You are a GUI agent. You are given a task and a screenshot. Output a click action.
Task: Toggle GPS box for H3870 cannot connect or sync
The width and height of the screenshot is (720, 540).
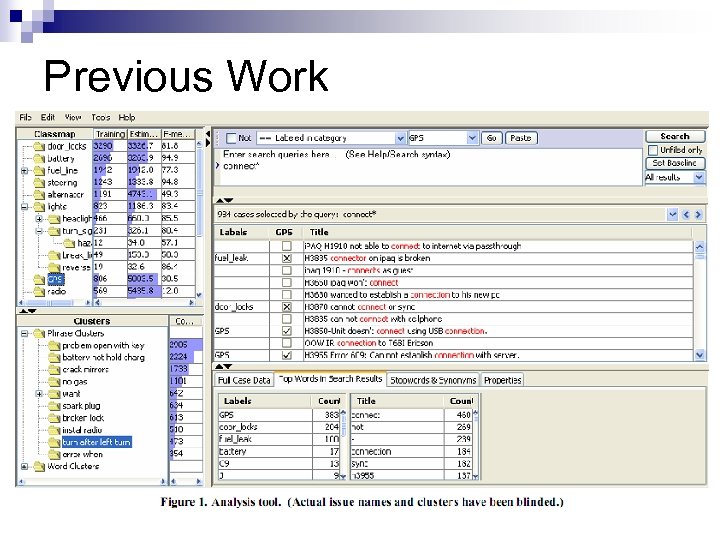(287, 307)
